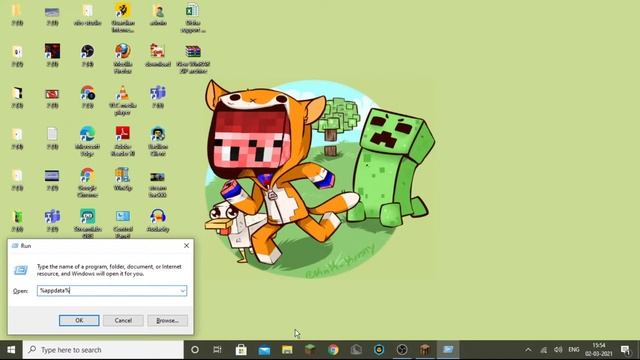Switch to OBS Studio on the taskbar
Viewport: 640px width, 360px height.
pyautogui.click(x=402, y=350)
